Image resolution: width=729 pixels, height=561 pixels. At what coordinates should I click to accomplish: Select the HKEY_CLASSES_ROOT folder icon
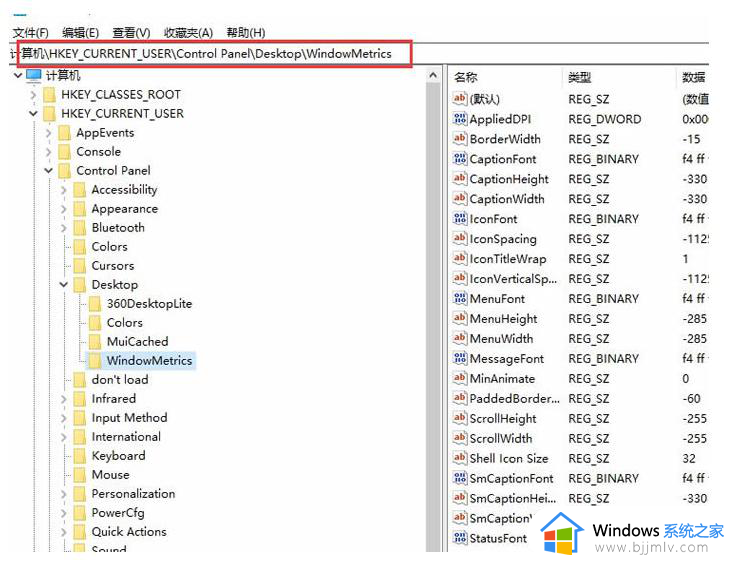click(x=49, y=95)
